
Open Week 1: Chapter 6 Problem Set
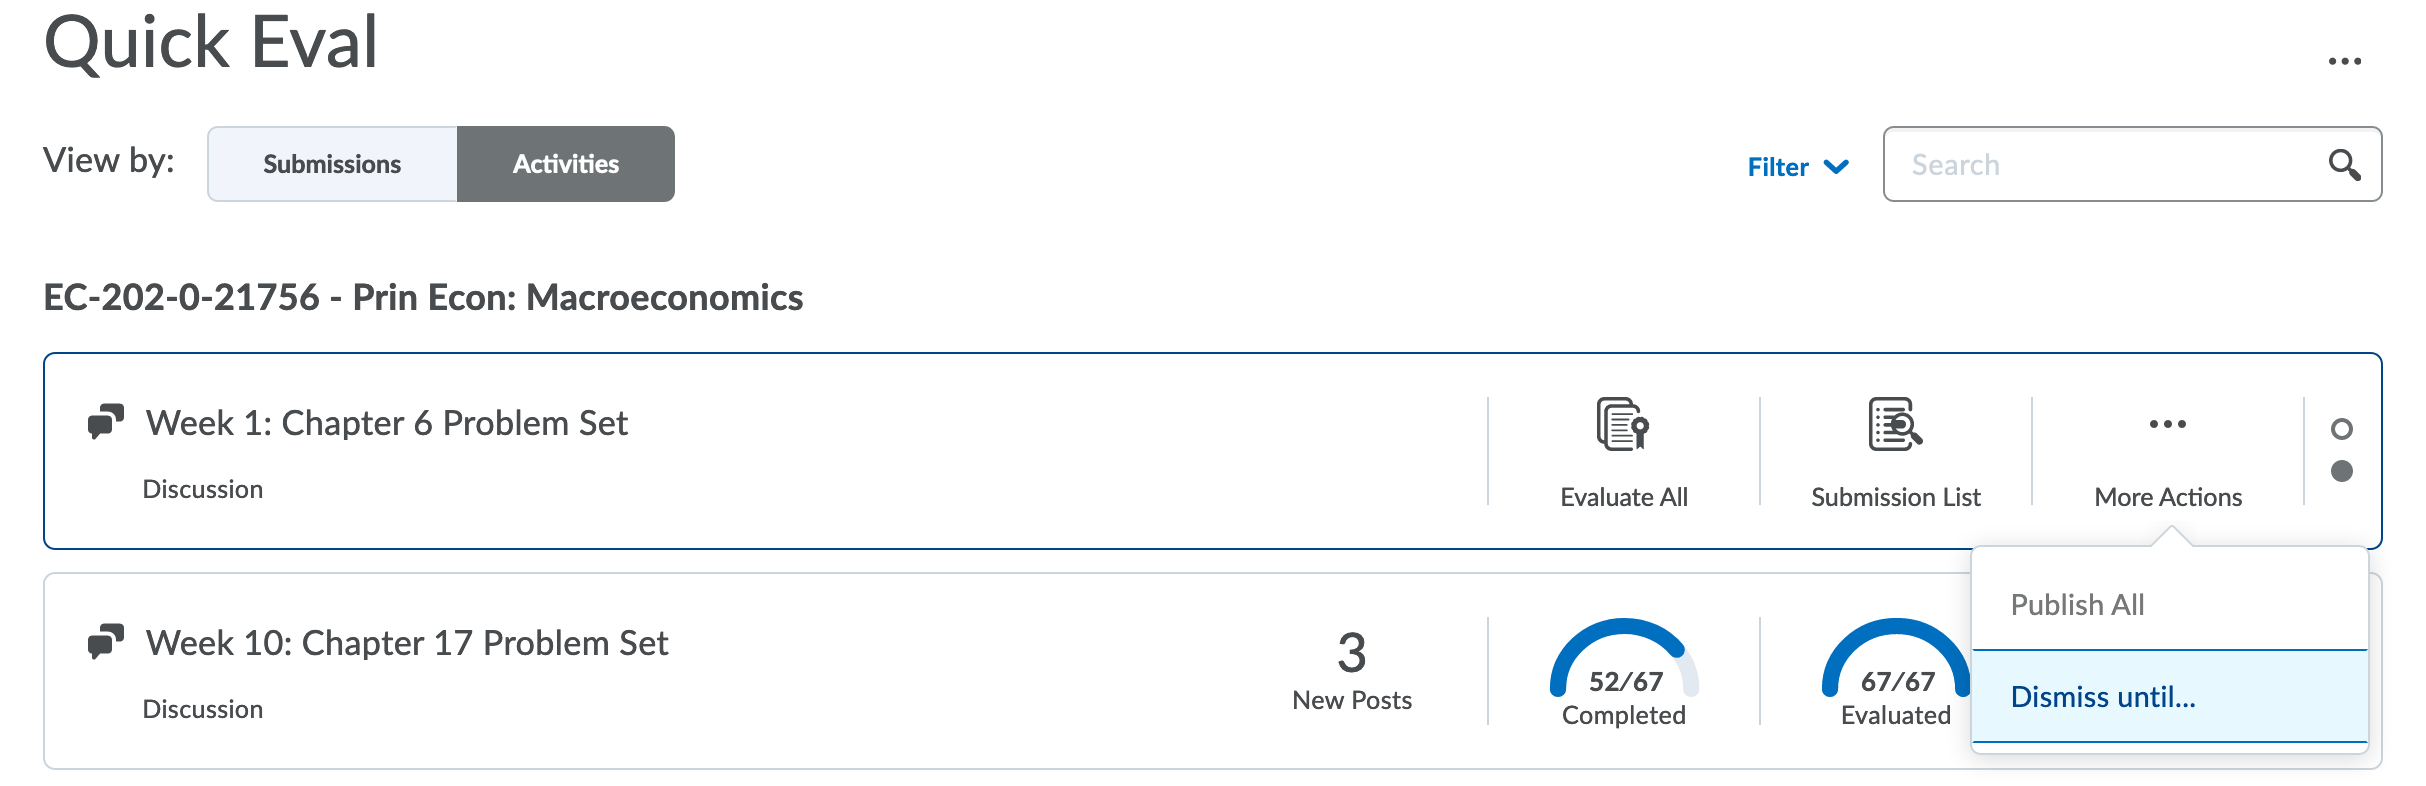(x=387, y=423)
